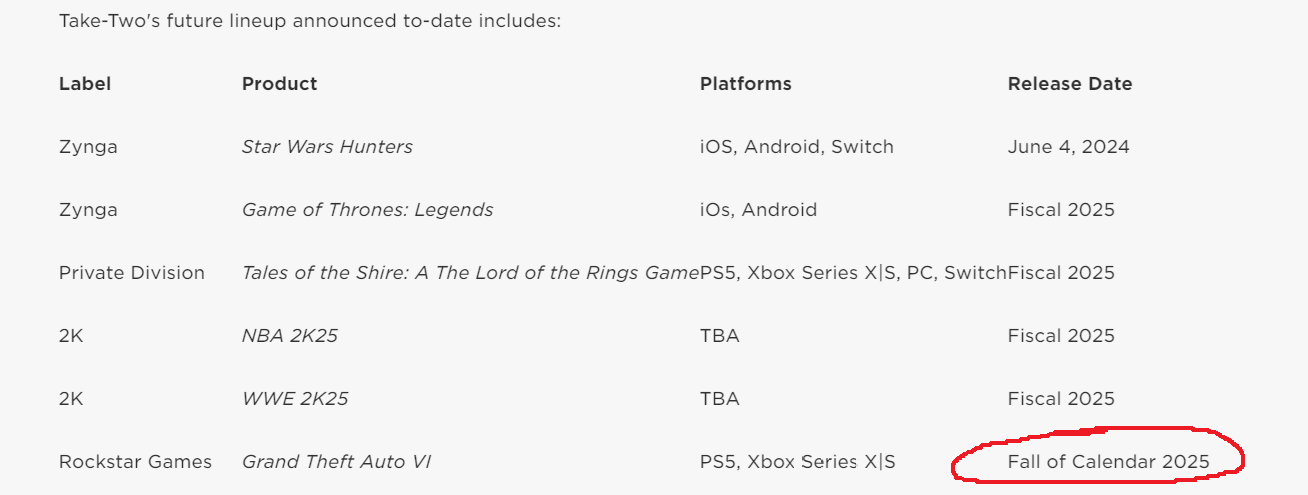Click the June 4, 2024 release date
The image size is (1308, 495).
tap(1068, 147)
